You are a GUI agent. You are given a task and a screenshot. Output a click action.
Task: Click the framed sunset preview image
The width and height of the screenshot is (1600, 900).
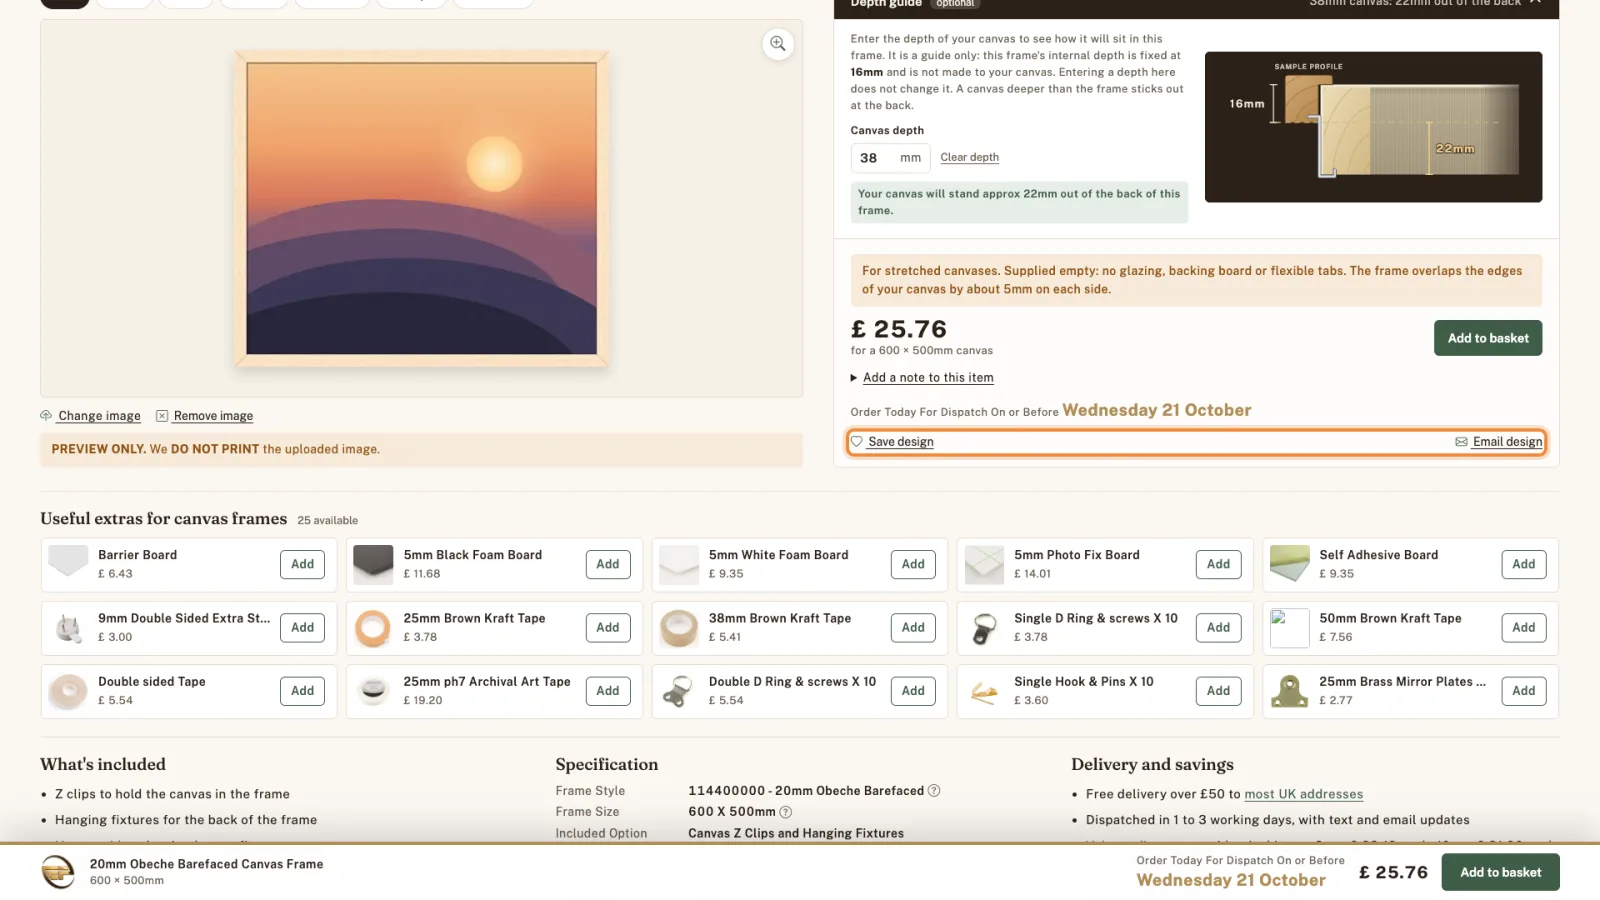[x=421, y=209]
